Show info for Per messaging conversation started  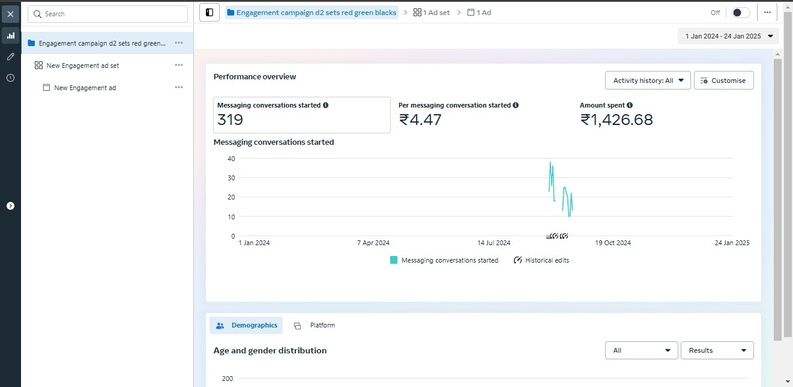[515, 105]
